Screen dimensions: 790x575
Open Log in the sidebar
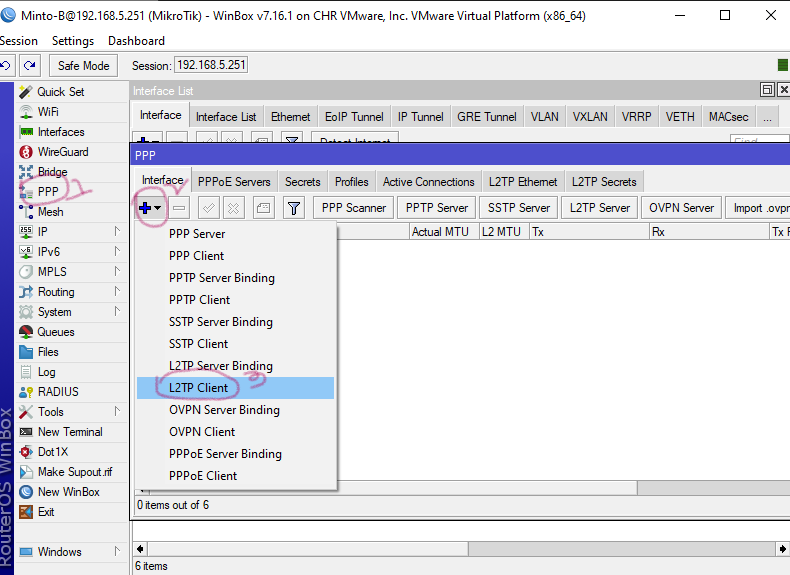(x=72, y=372)
